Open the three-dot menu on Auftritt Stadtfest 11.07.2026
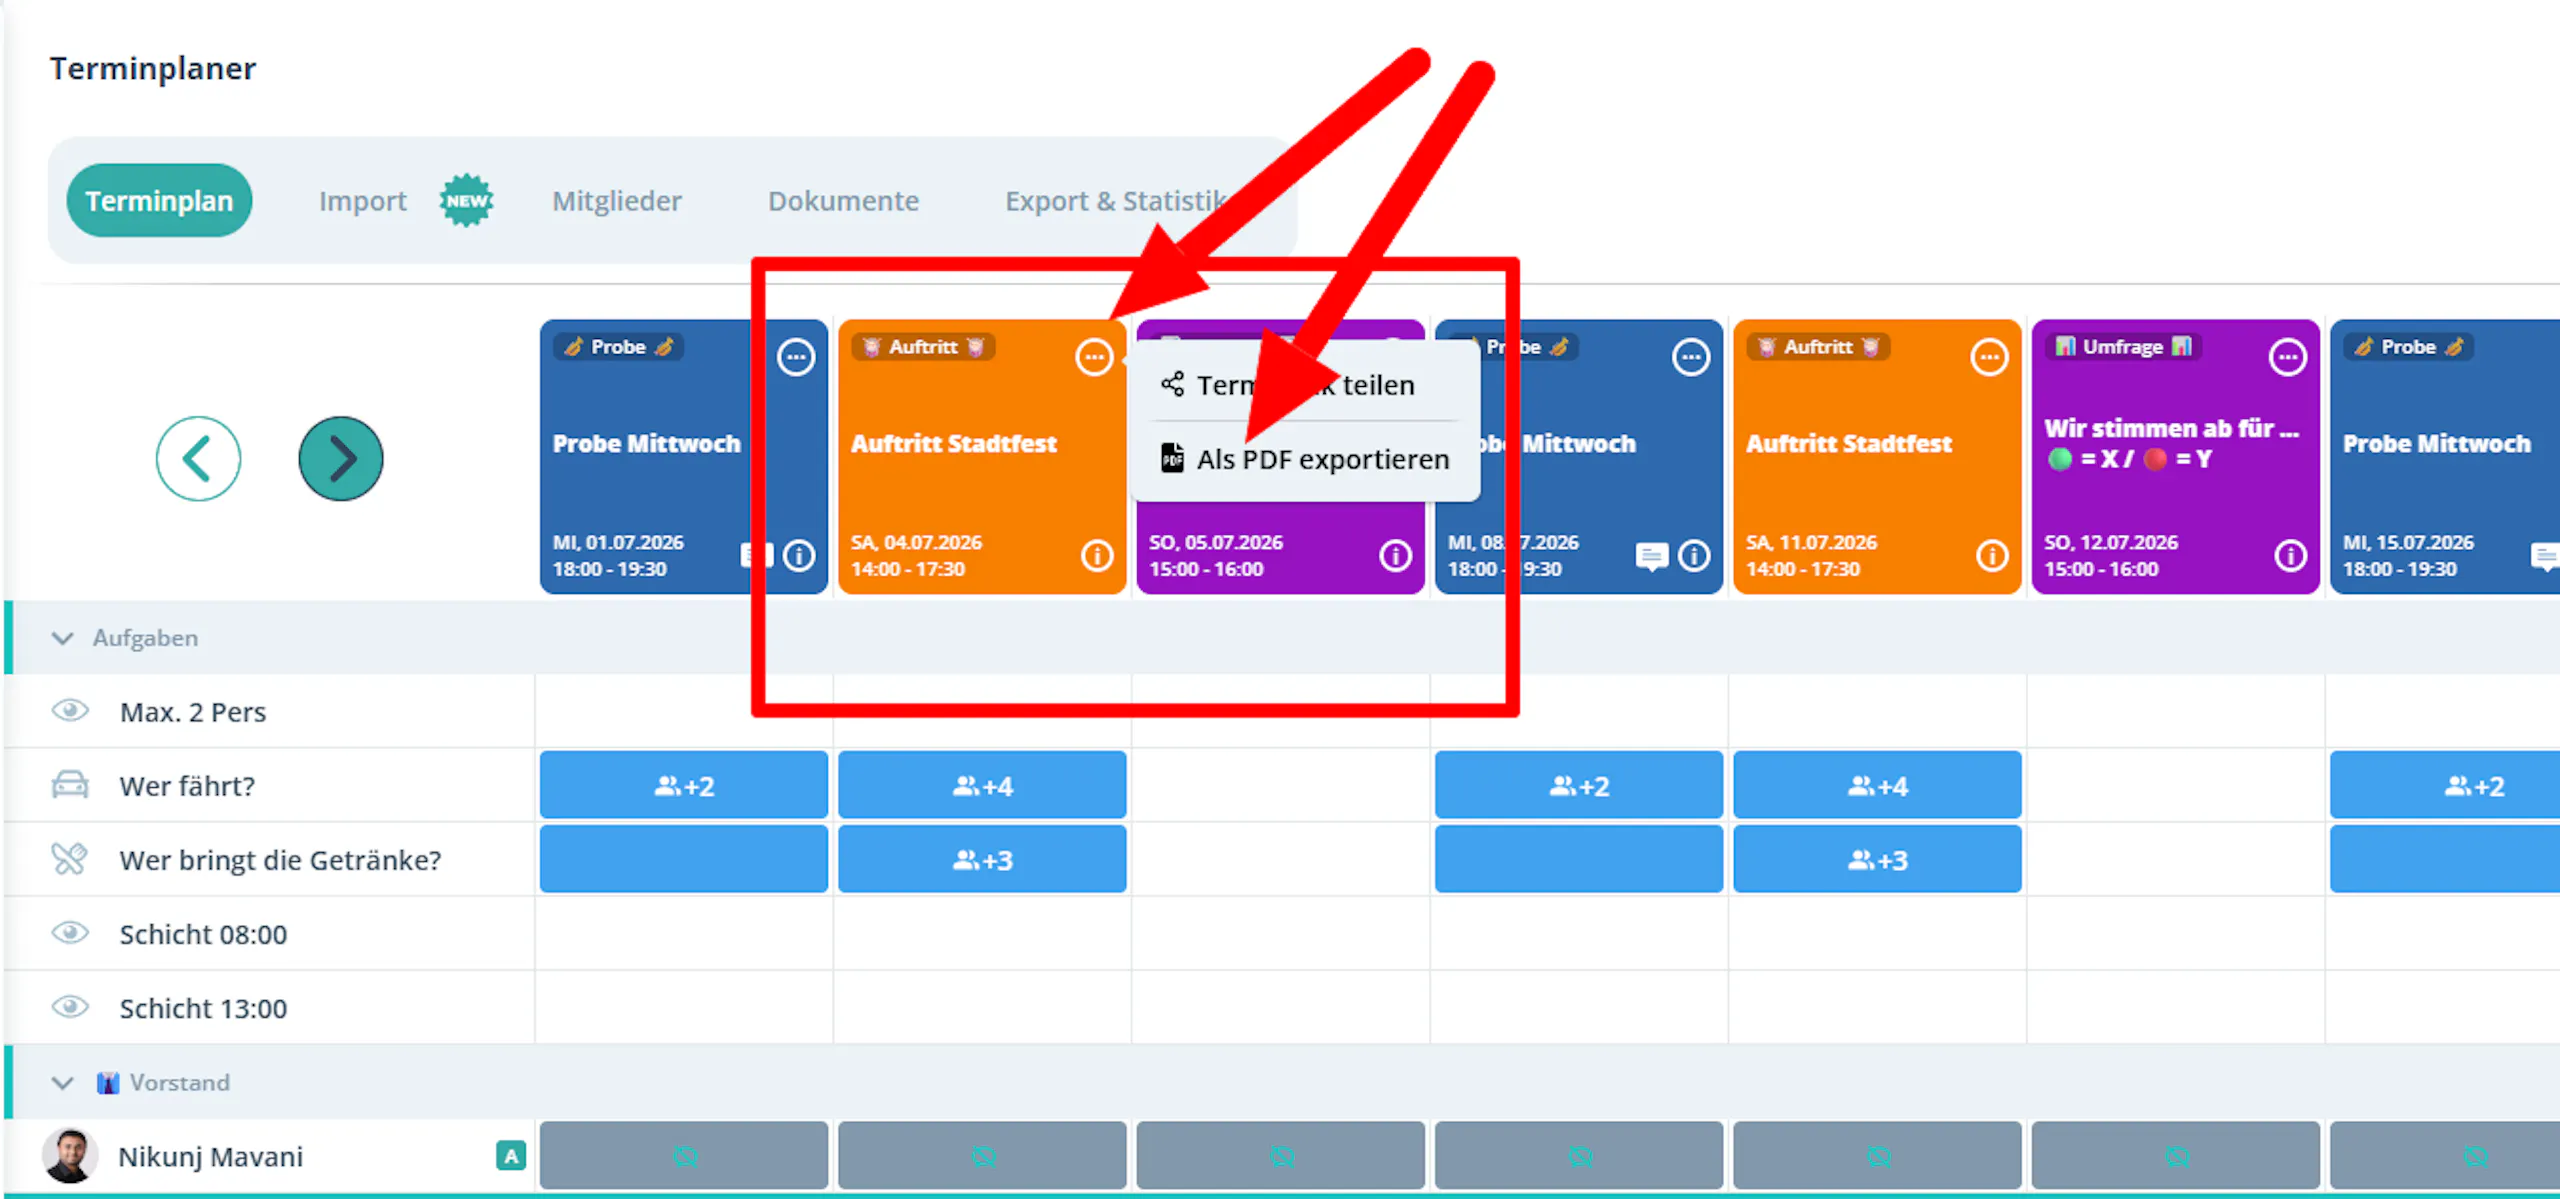The width and height of the screenshot is (2560, 1199). (1989, 357)
